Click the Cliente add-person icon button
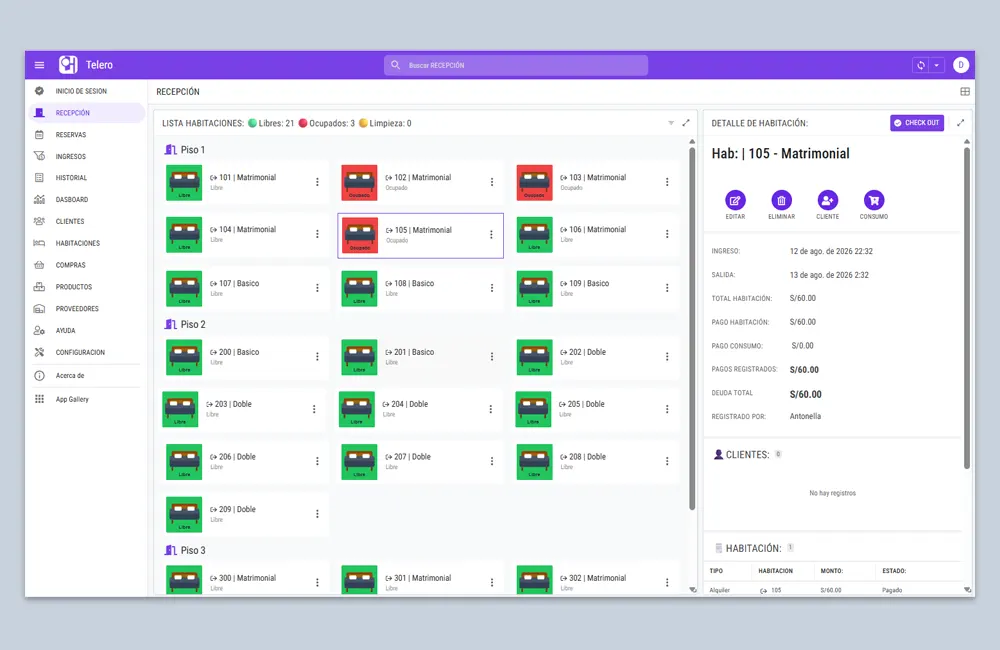Viewport: 1000px width, 650px height. [x=827, y=201]
